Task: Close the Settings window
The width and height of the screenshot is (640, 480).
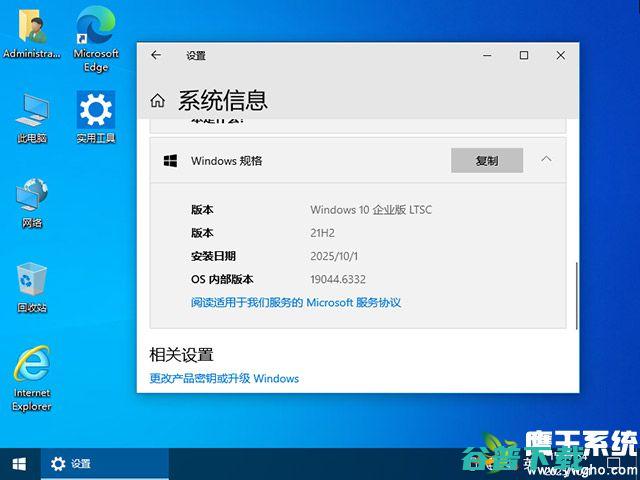Action: click(x=560, y=55)
